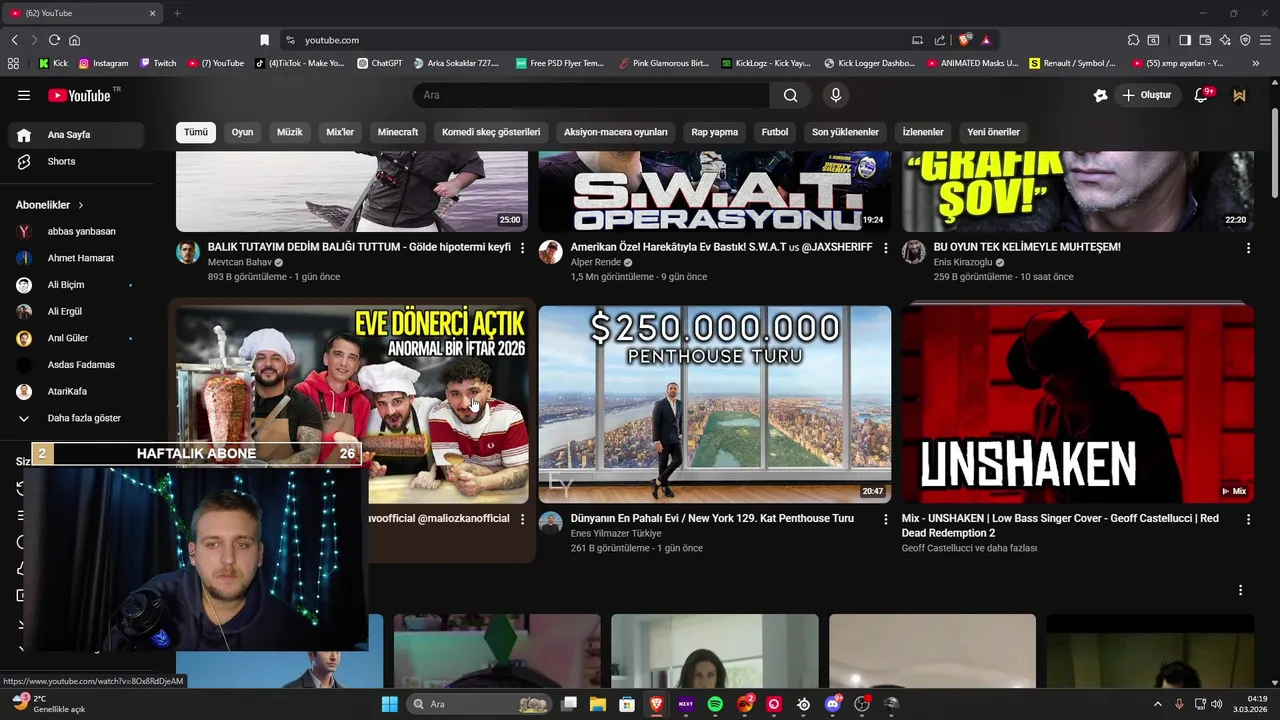This screenshot has height=720, width=1280.
Task: Open the browser main menu
Action: click(x=1265, y=40)
